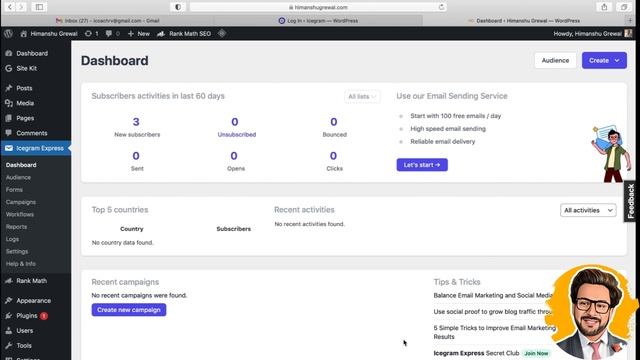Toggle the Safari sidebar button
Image resolution: width=640 pixels, height=360 pixels.
pyautogui.click(x=39, y=7)
